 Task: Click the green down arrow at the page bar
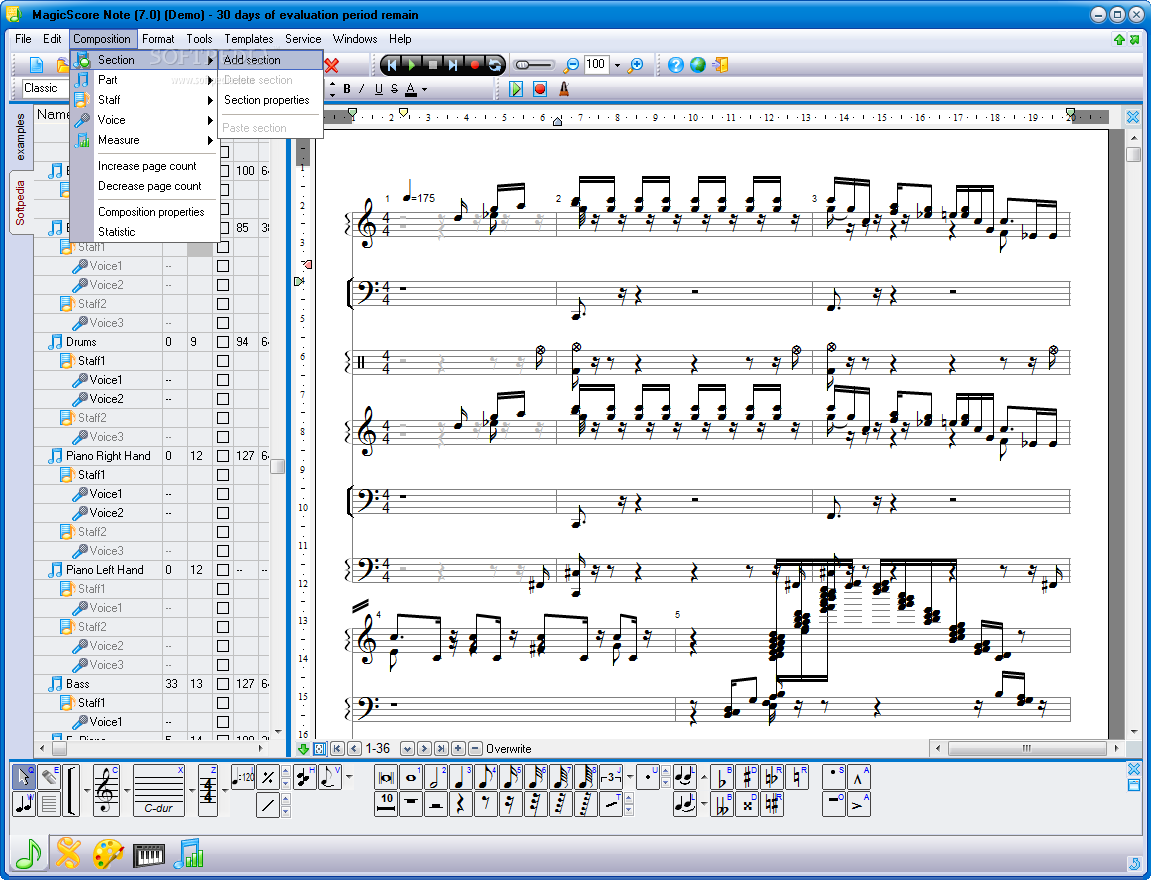click(302, 749)
